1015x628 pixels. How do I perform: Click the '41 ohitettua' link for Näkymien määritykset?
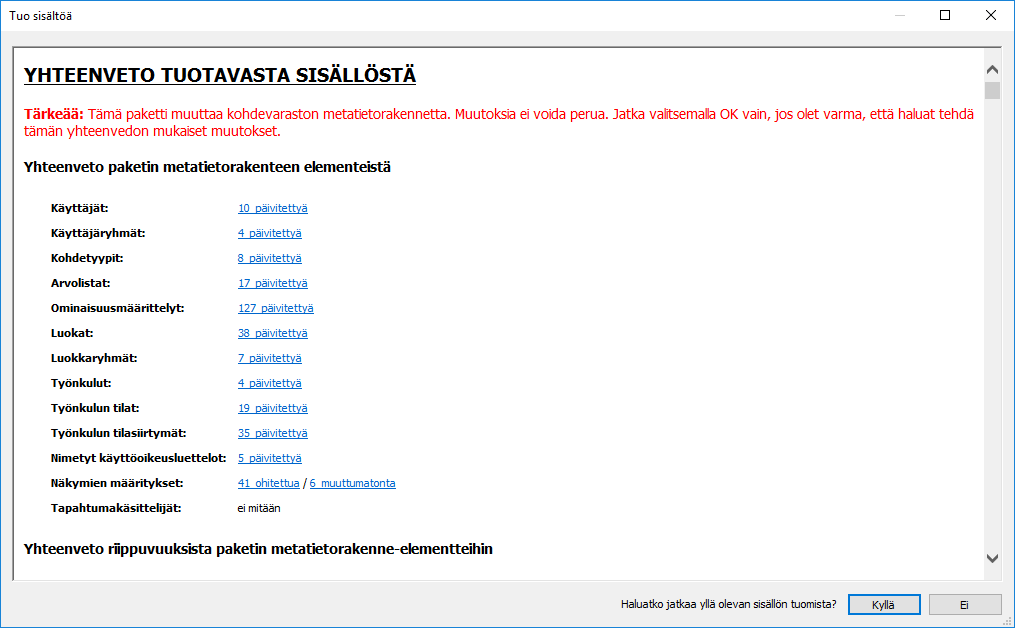(x=268, y=483)
